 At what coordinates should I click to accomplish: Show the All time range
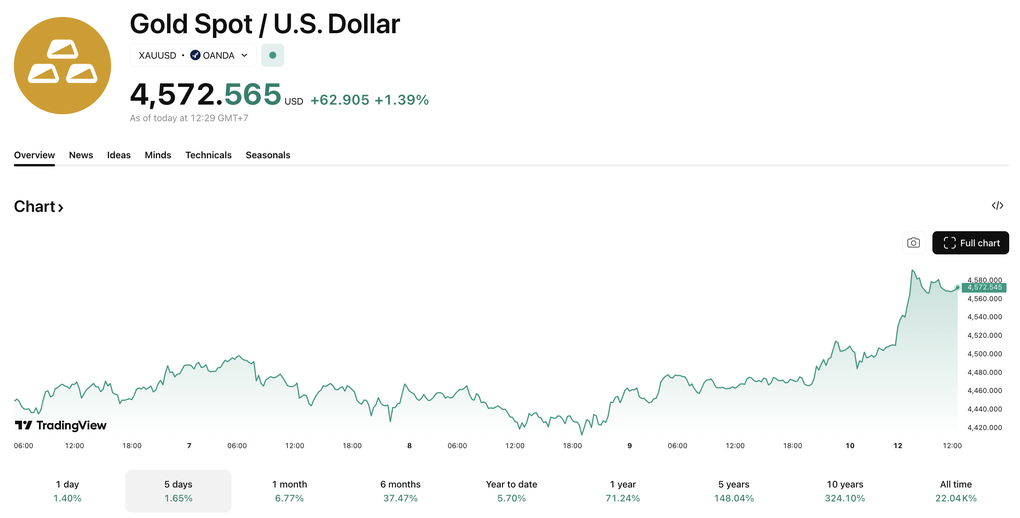[x=955, y=490]
